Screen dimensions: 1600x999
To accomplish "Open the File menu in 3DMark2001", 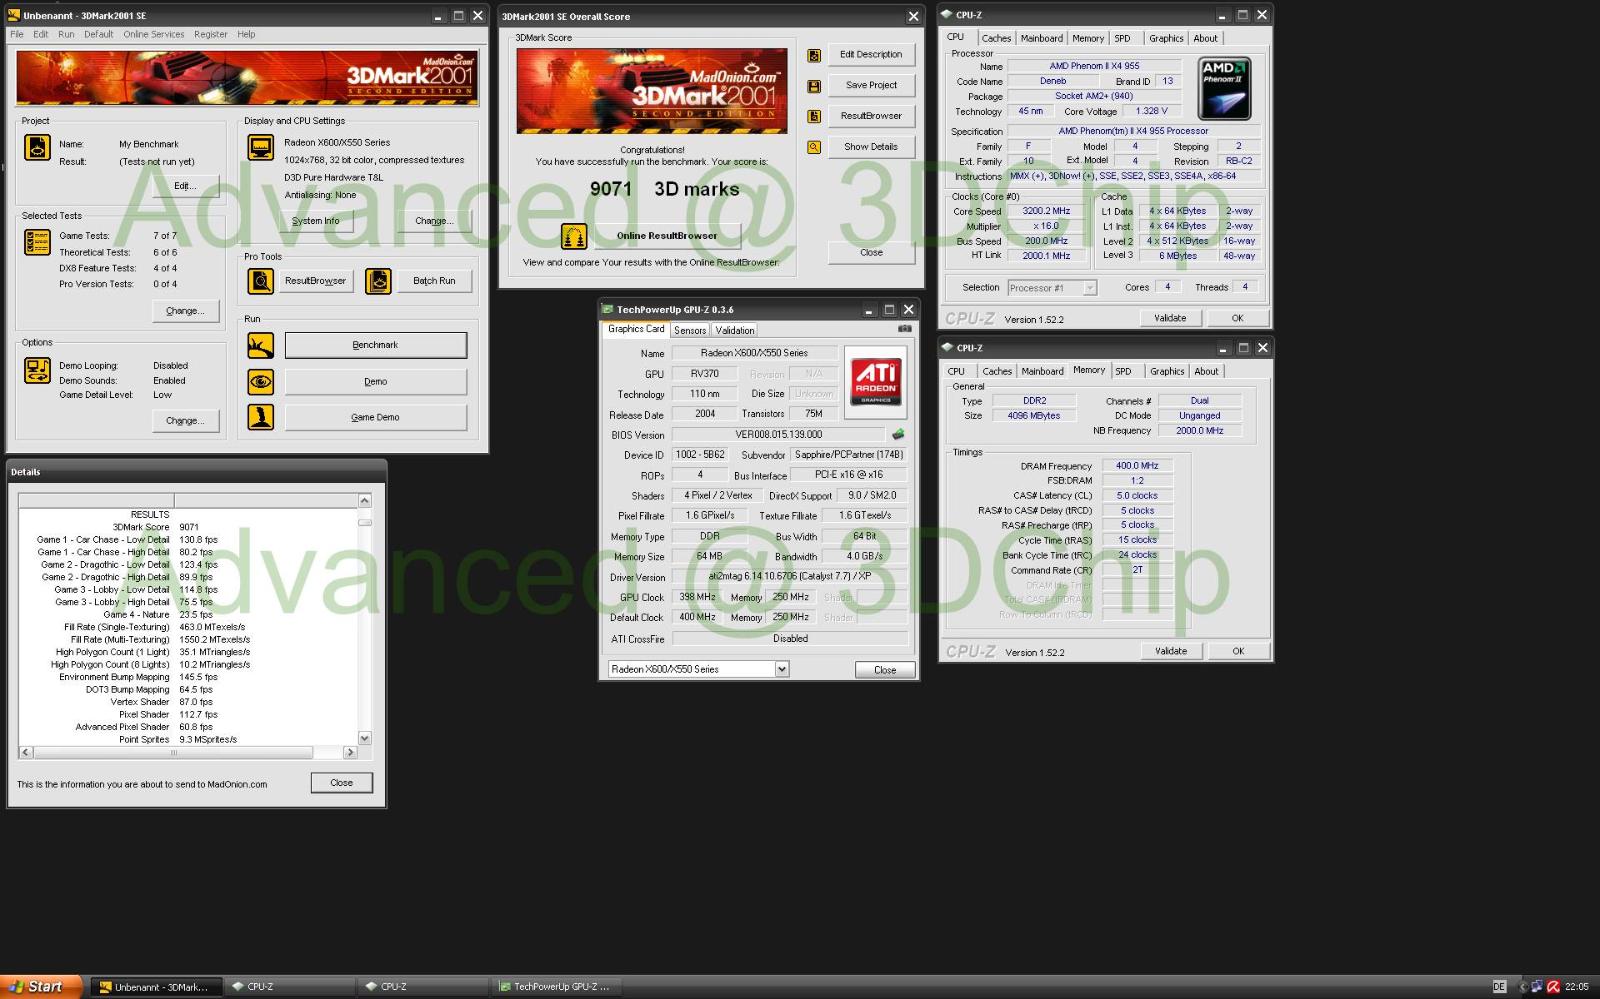I will [17, 34].
